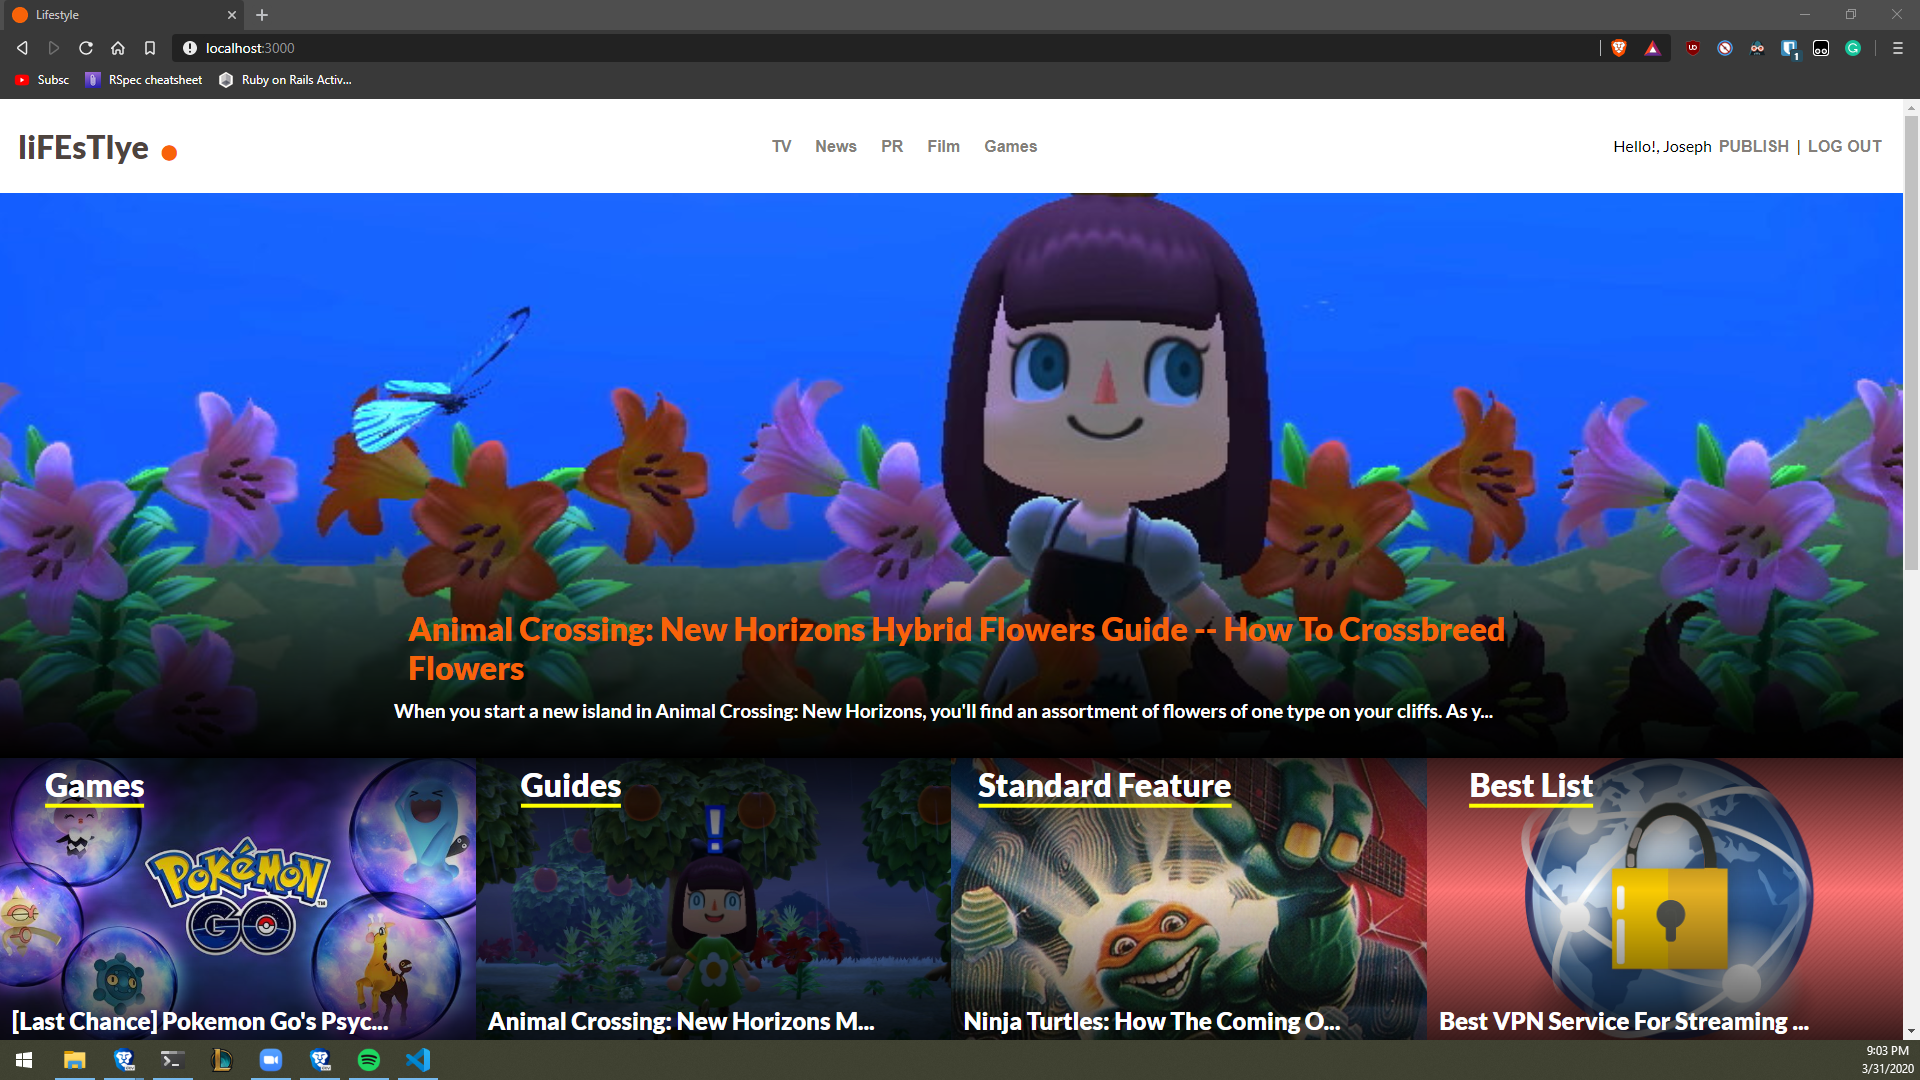Click the PUBLISH link
1920x1080 pixels.
[x=1753, y=146]
